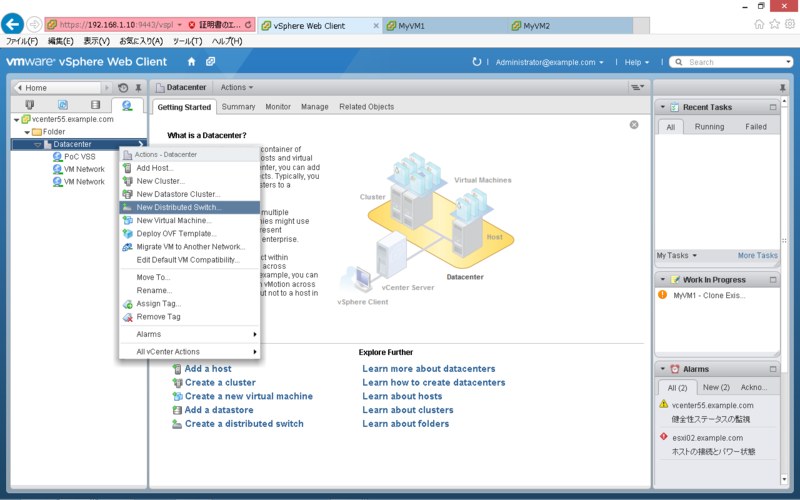Screen dimensions: 800x500
Task: Click Learn more about datacenters link
Action: pyautogui.click(x=429, y=368)
